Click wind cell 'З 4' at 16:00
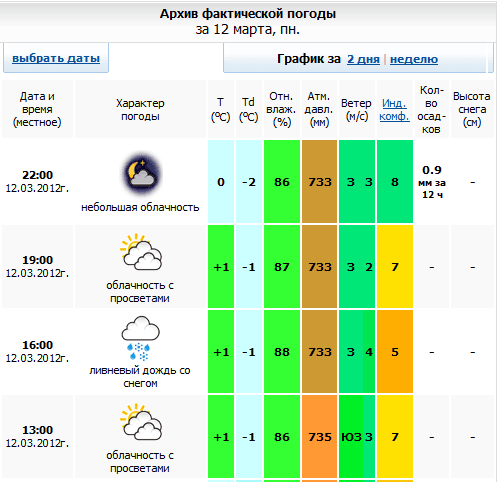Screen dimensions: 504x482 (357, 352)
